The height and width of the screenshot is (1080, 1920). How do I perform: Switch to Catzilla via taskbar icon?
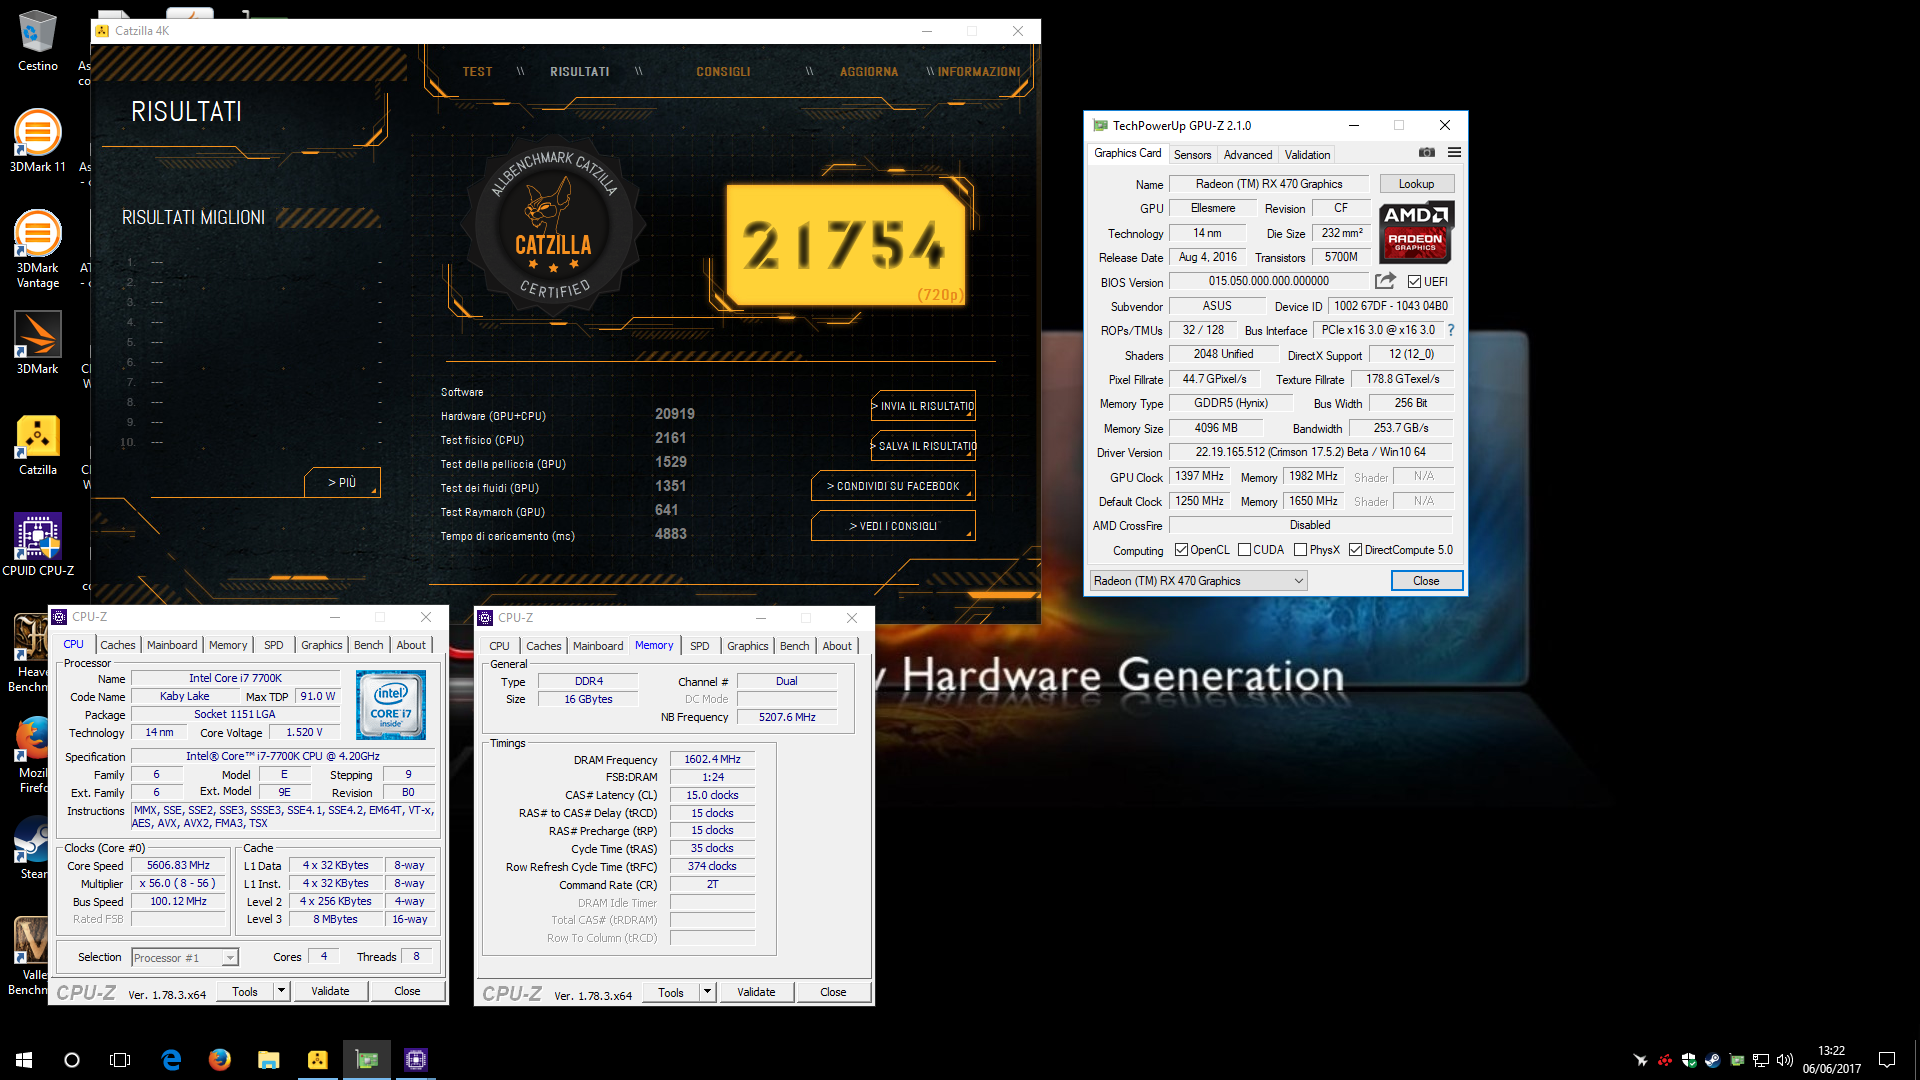point(317,1059)
